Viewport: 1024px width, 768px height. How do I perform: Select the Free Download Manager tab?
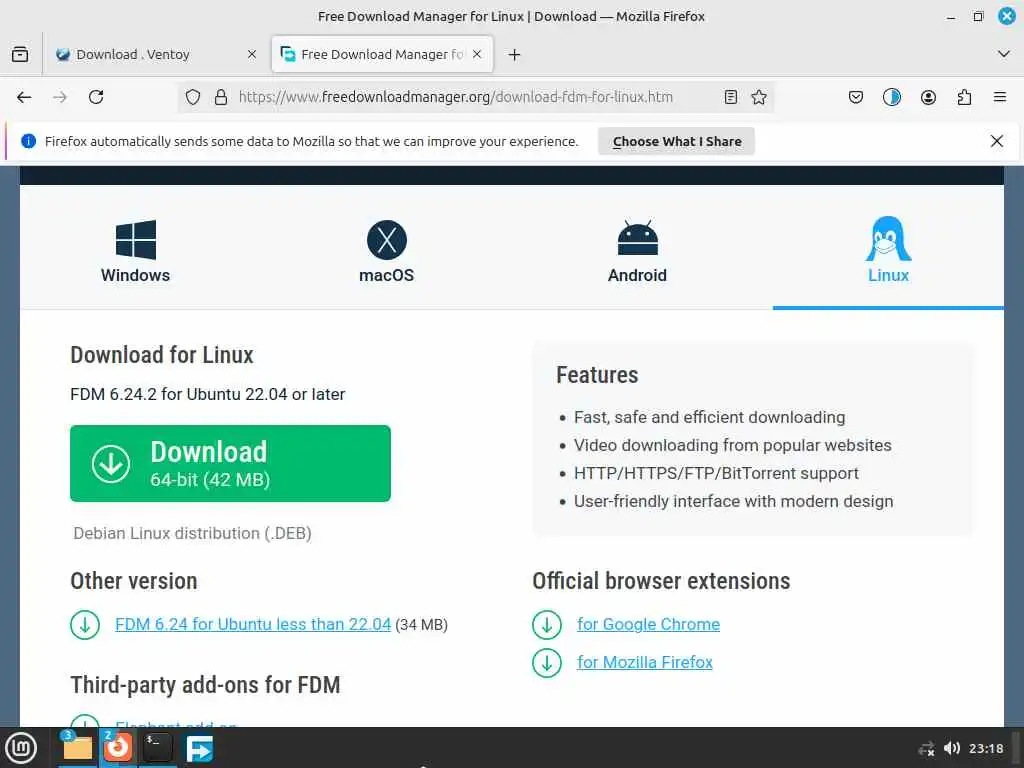coord(382,54)
